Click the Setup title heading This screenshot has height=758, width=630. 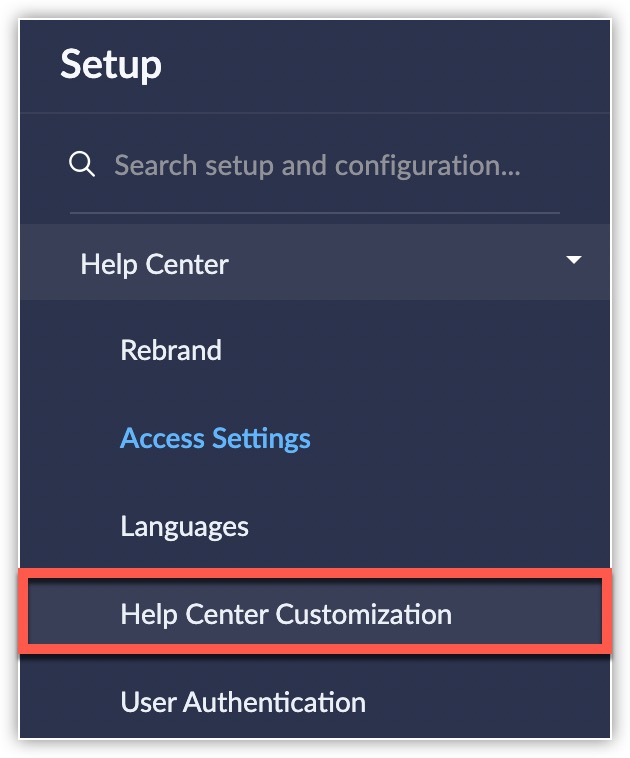pos(111,64)
